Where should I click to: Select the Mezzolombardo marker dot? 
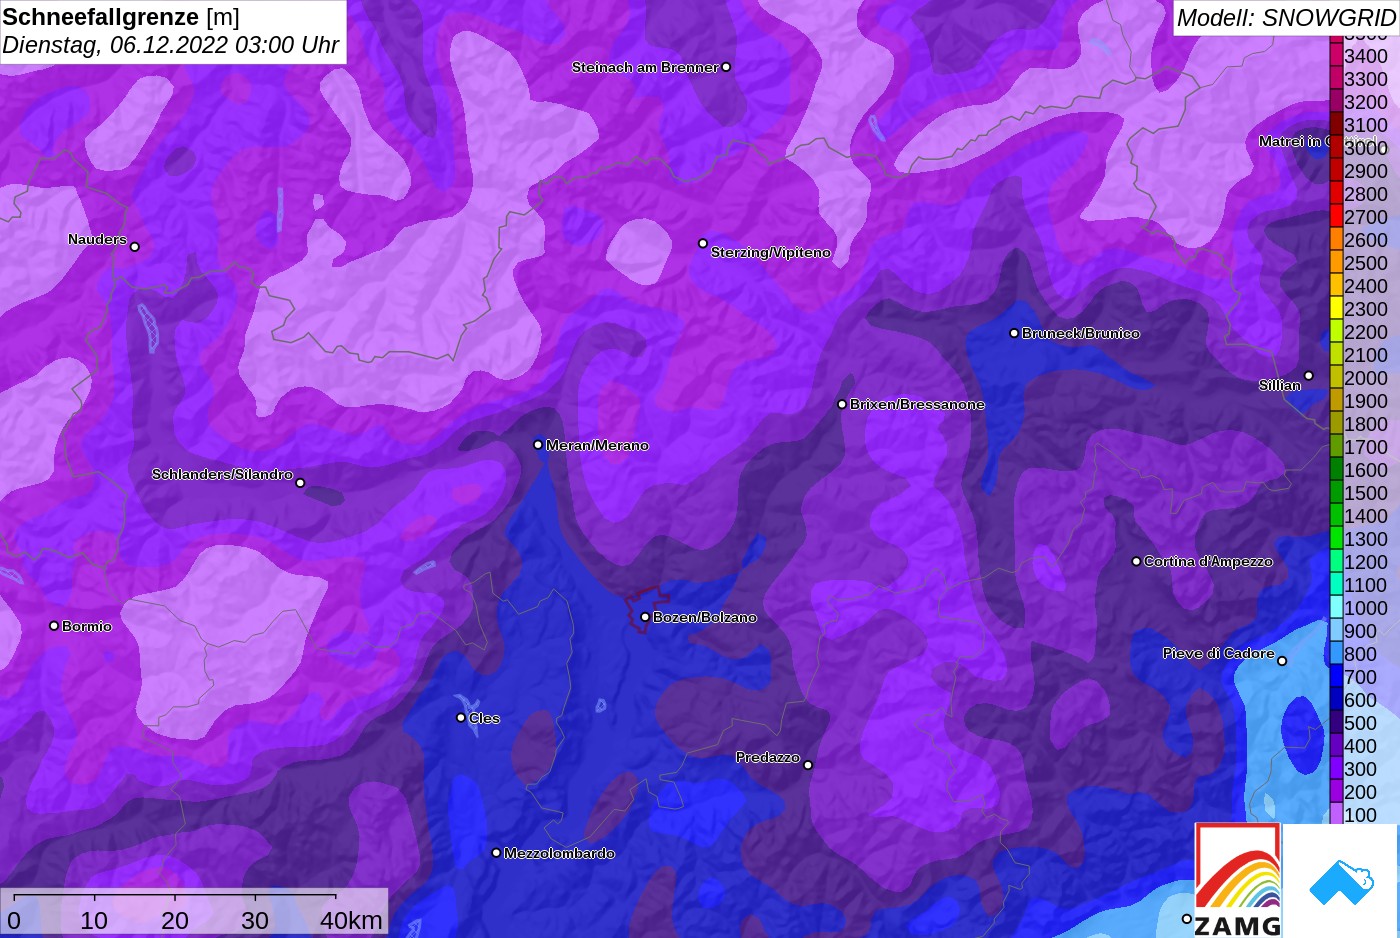point(496,853)
